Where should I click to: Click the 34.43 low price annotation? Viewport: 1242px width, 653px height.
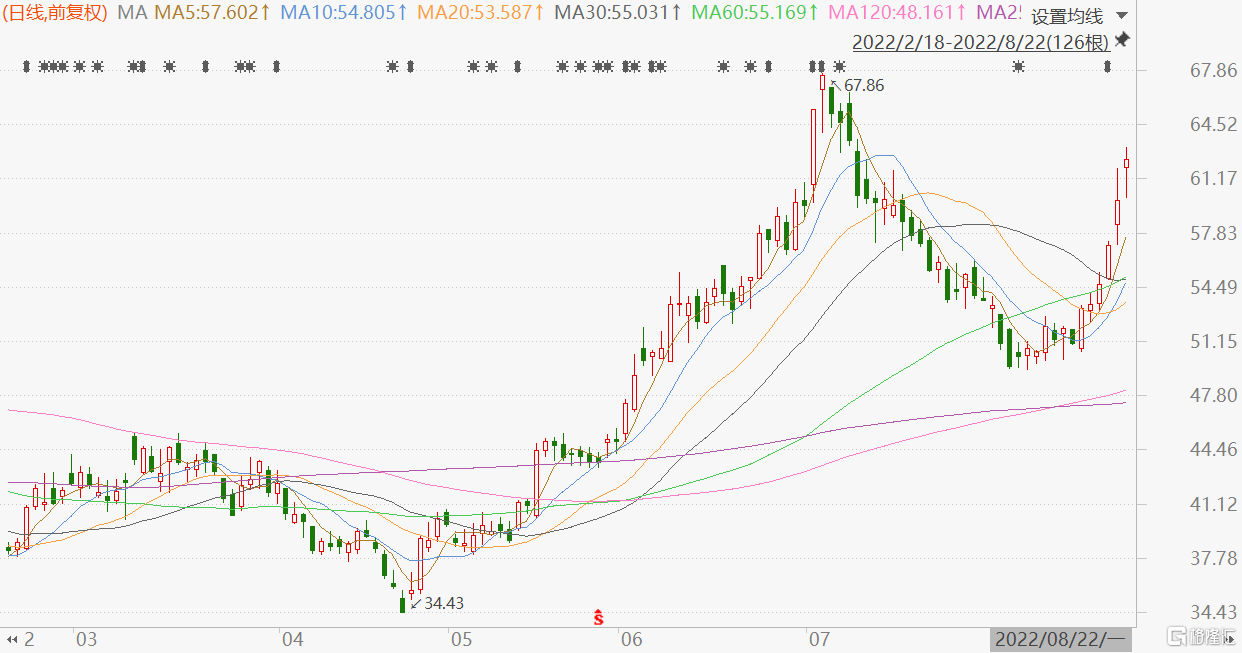click(x=443, y=603)
